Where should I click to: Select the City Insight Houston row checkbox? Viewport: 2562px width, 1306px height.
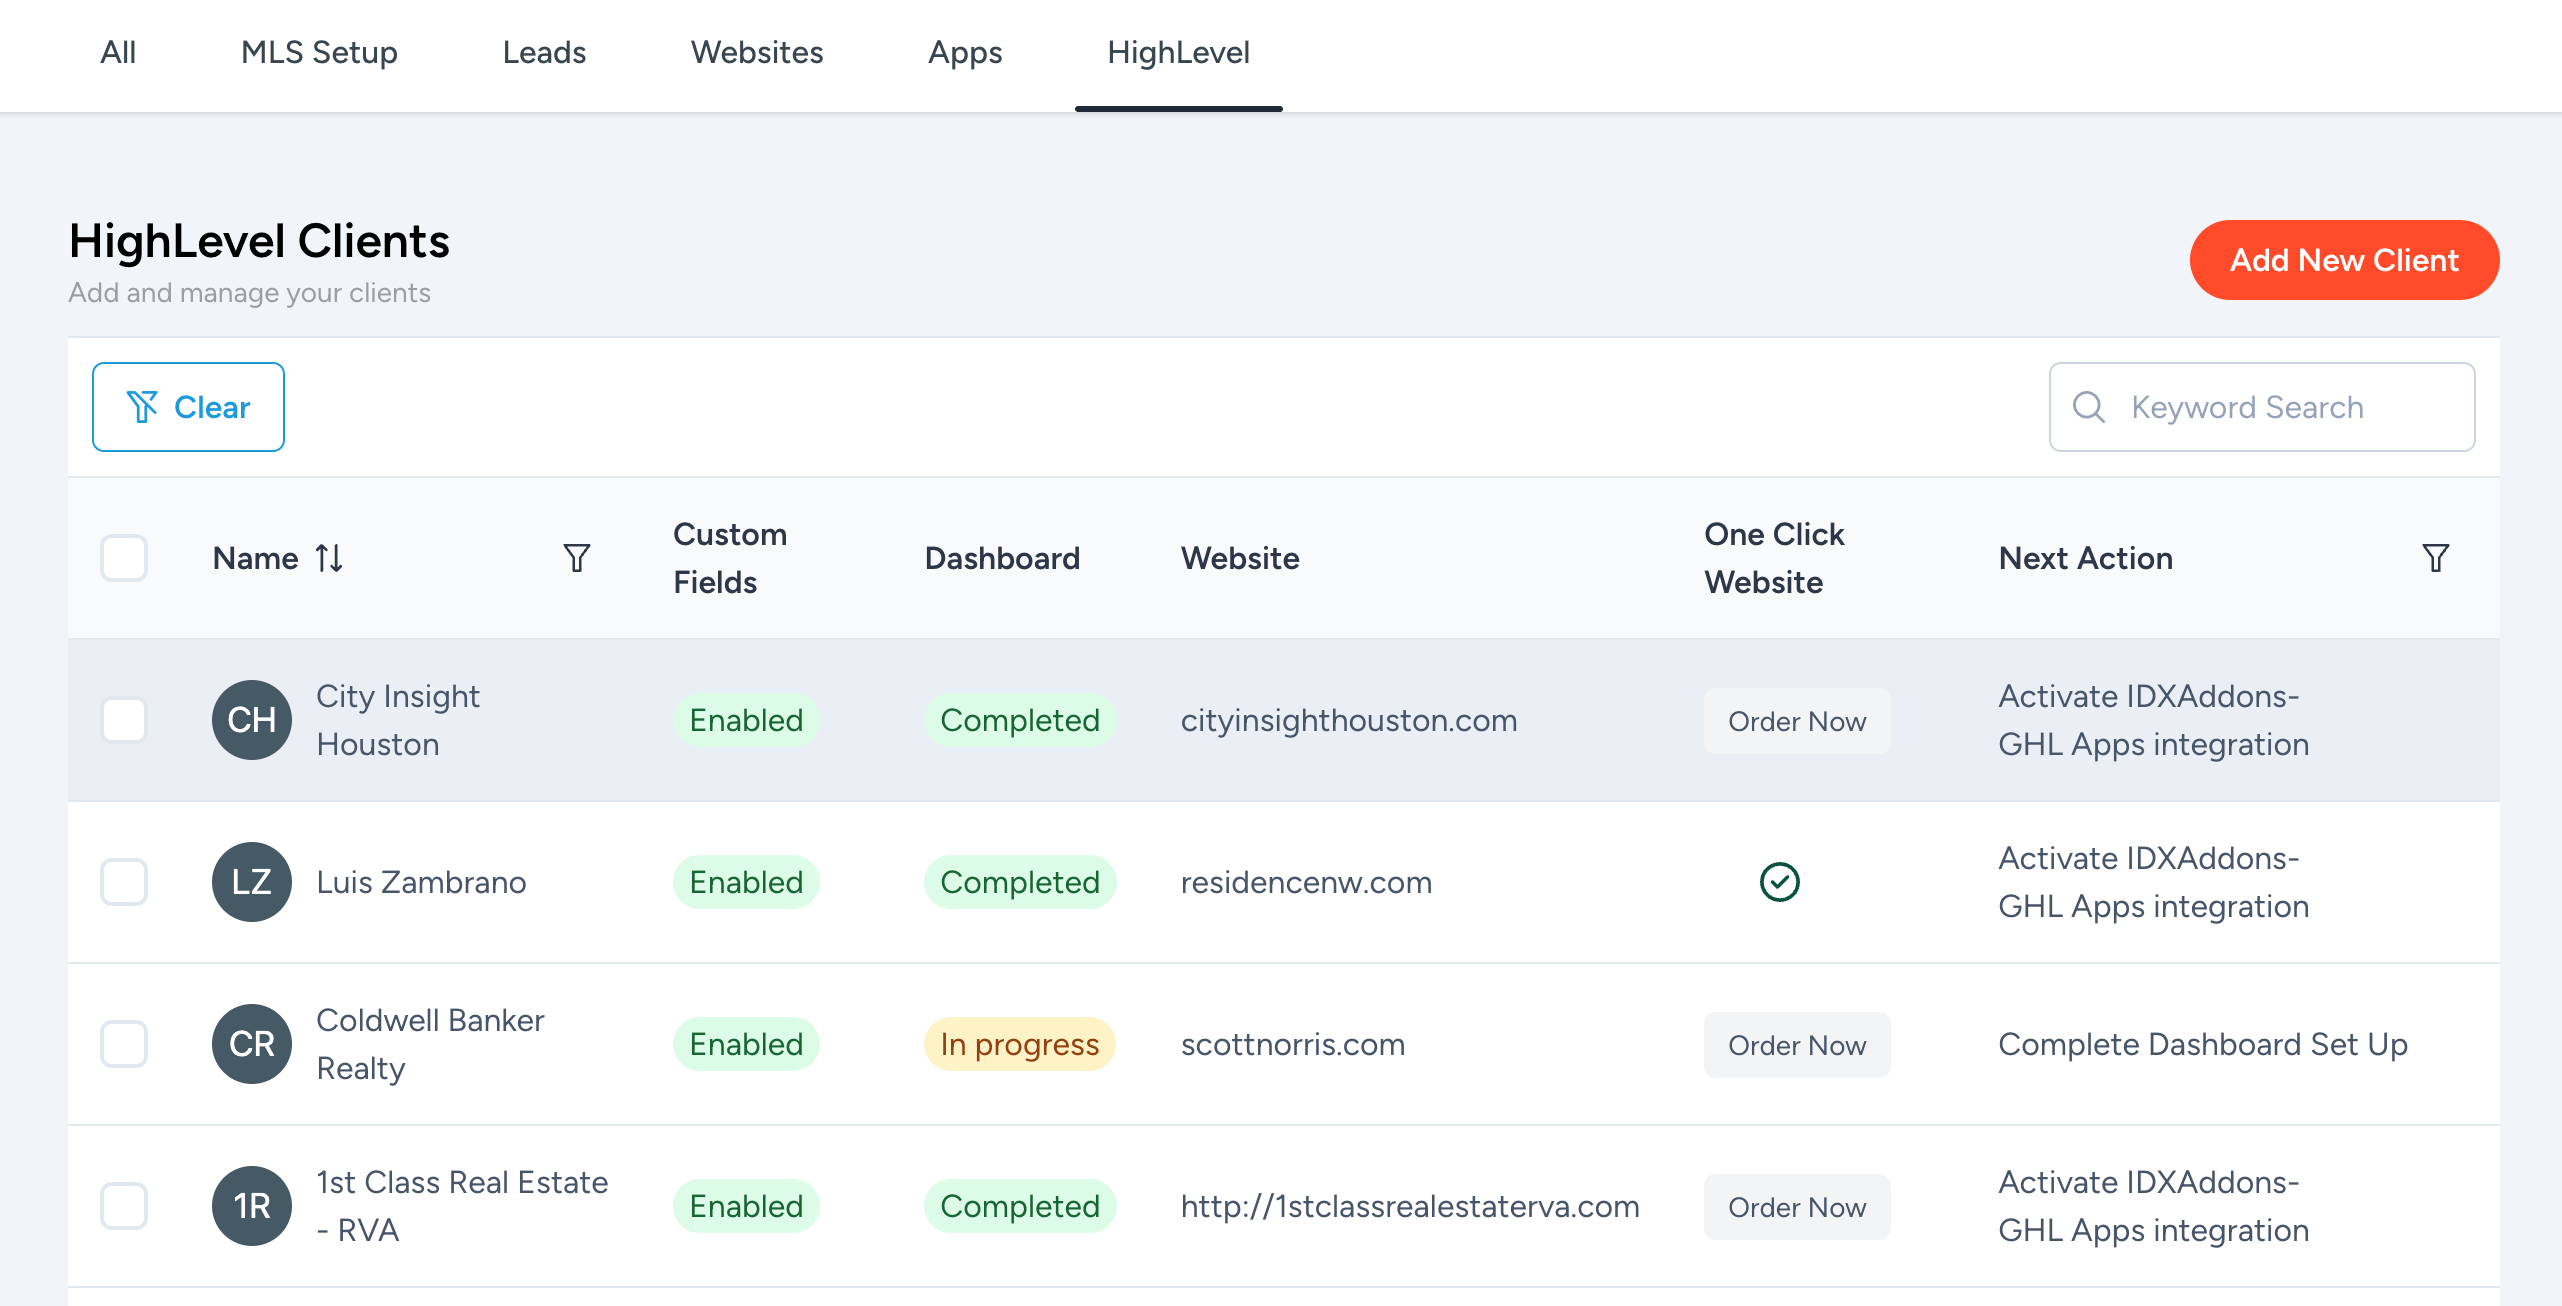coord(124,720)
